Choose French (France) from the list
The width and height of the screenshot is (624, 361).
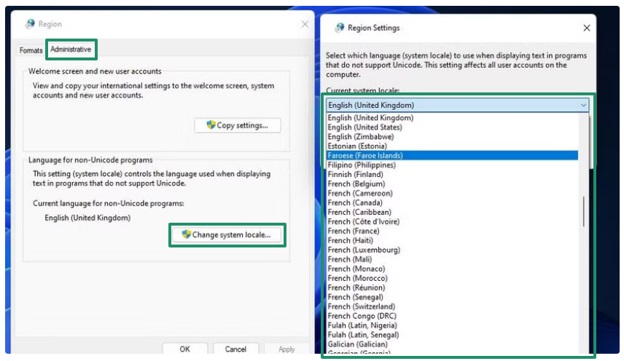(452, 231)
